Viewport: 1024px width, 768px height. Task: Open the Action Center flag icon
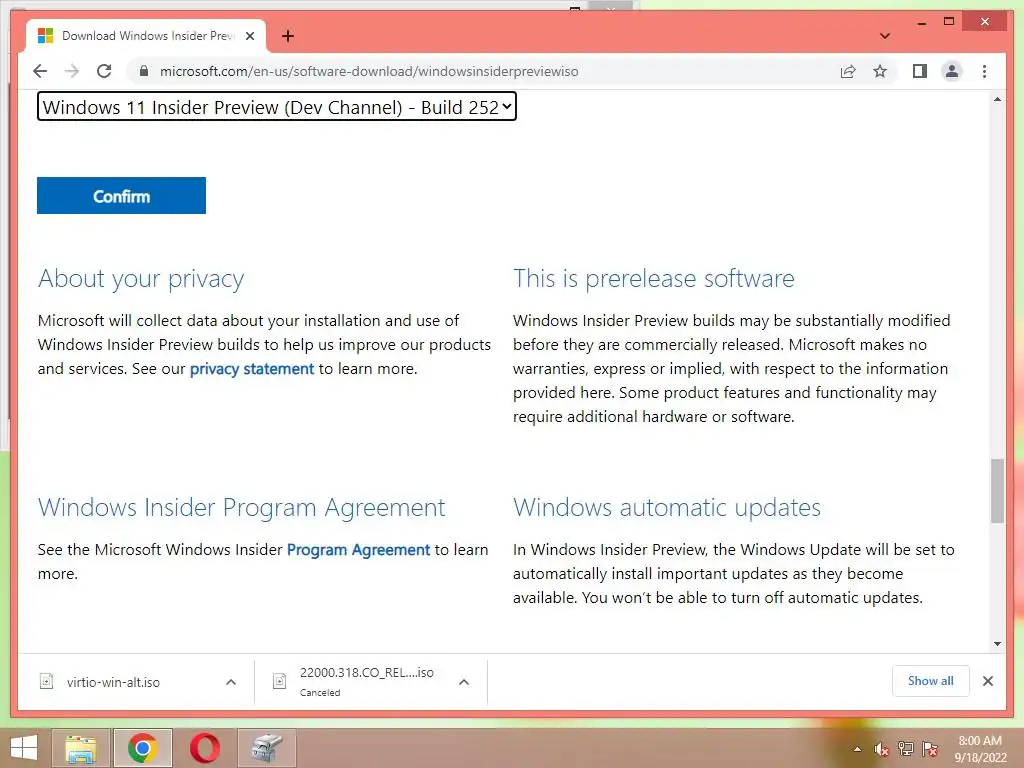point(930,749)
